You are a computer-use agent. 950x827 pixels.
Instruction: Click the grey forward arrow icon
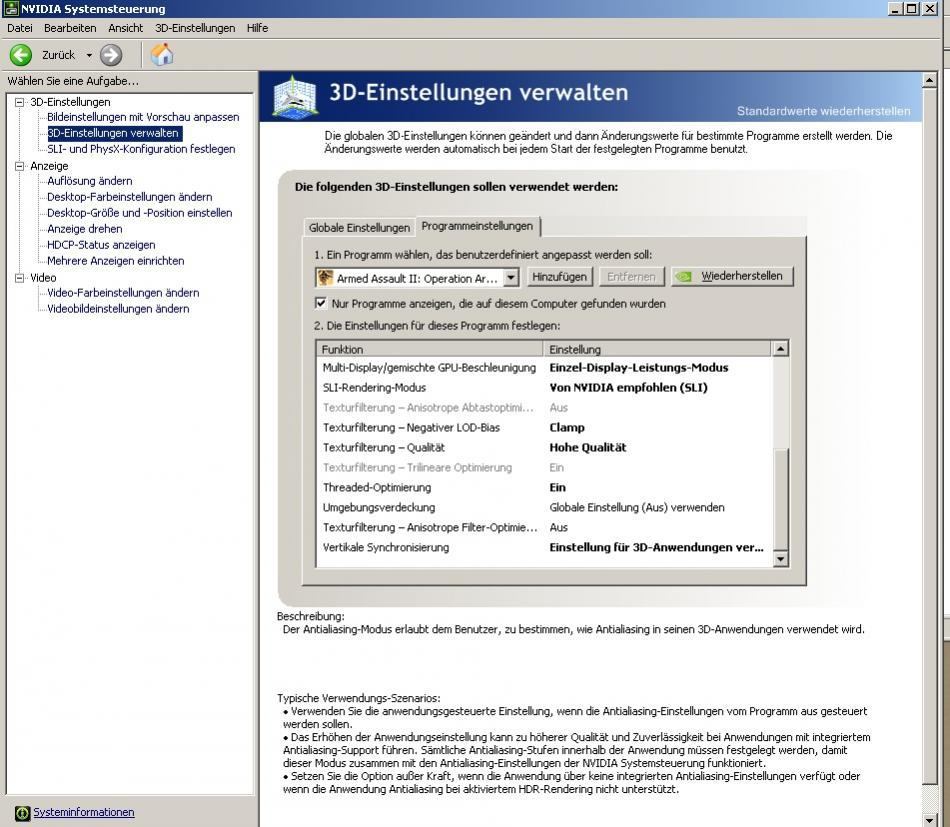pyautogui.click(x=111, y=55)
